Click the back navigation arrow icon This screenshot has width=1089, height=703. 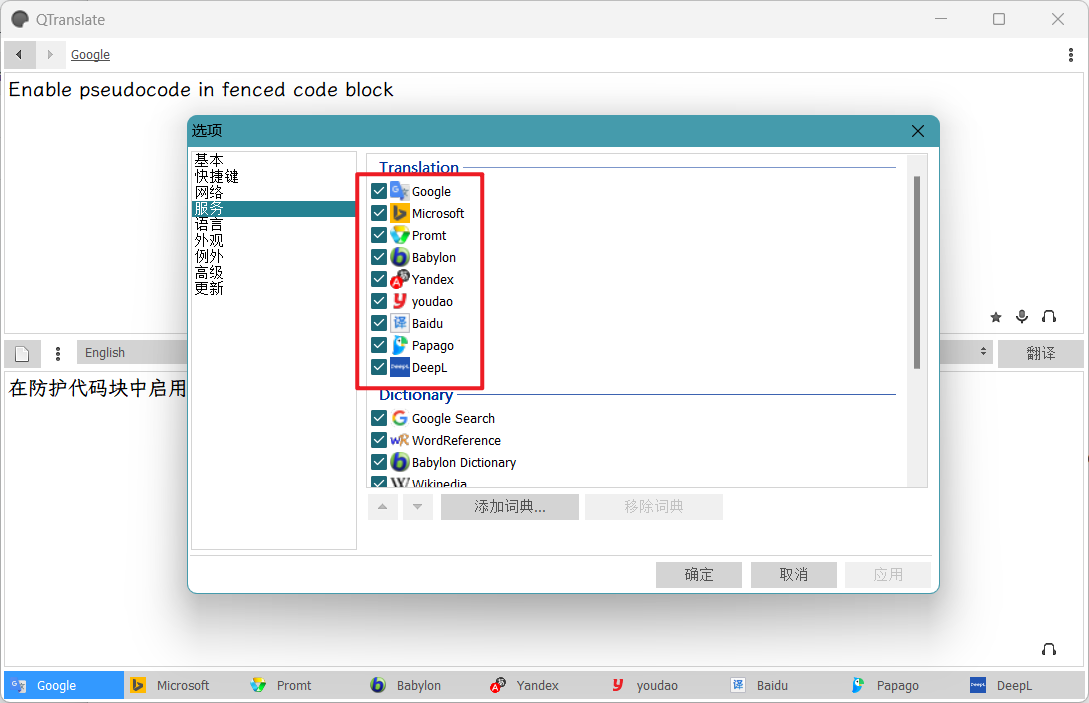tap(19, 54)
